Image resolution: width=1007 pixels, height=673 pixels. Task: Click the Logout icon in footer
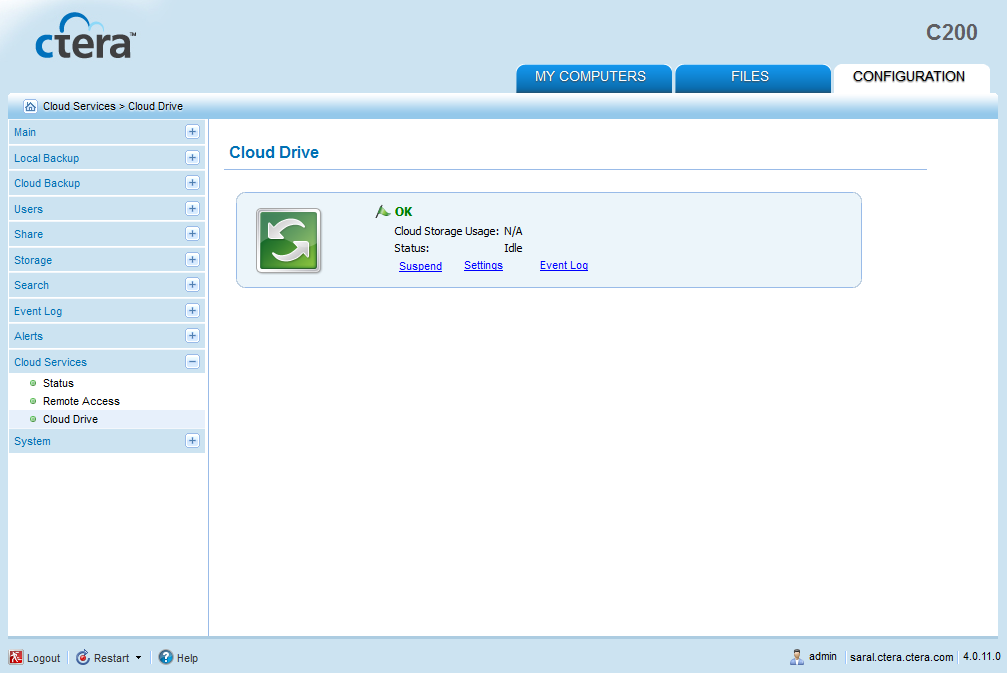tap(15, 657)
